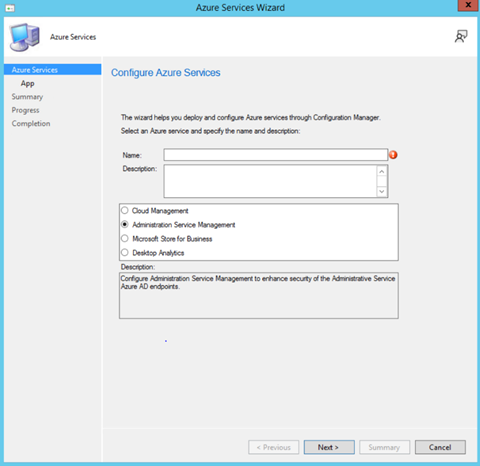The width and height of the screenshot is (480, 466).
Task: Open the Summary step in sidebar
Action: 27,97
